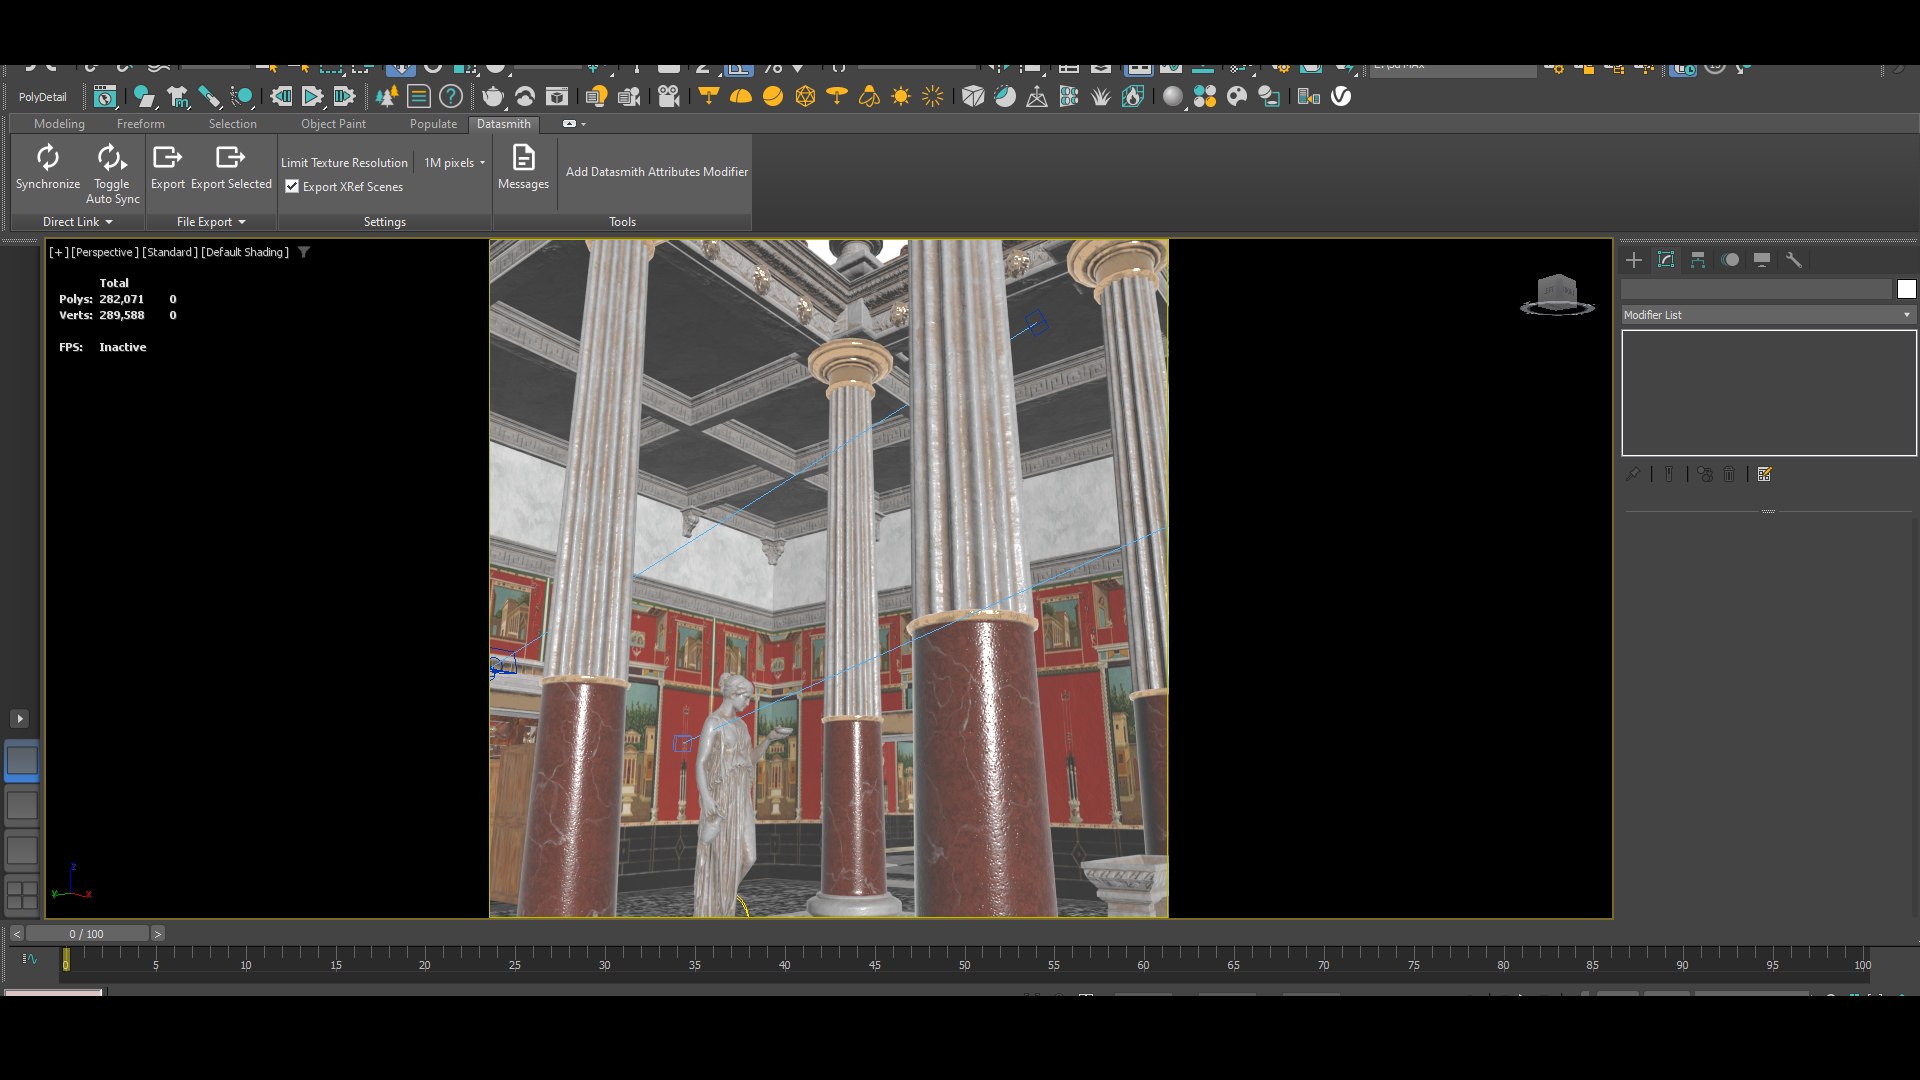
Task: Click the Datasmith Export button
Action: point(168,167)
